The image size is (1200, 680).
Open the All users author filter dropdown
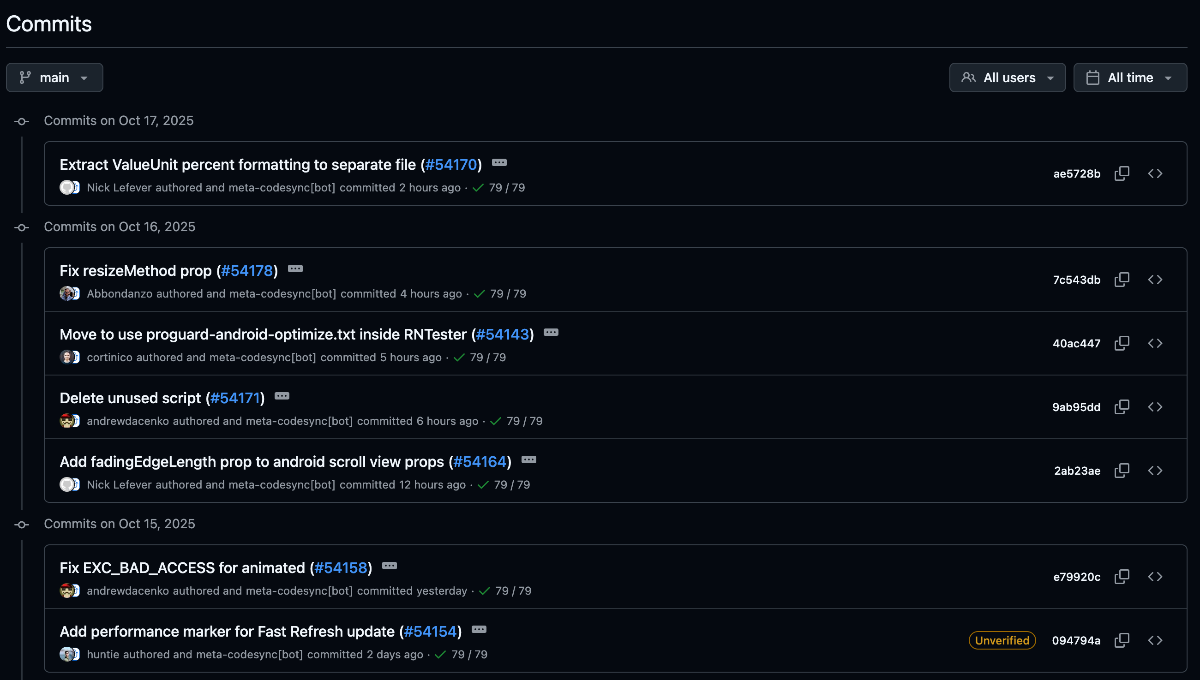point(1007,77)
